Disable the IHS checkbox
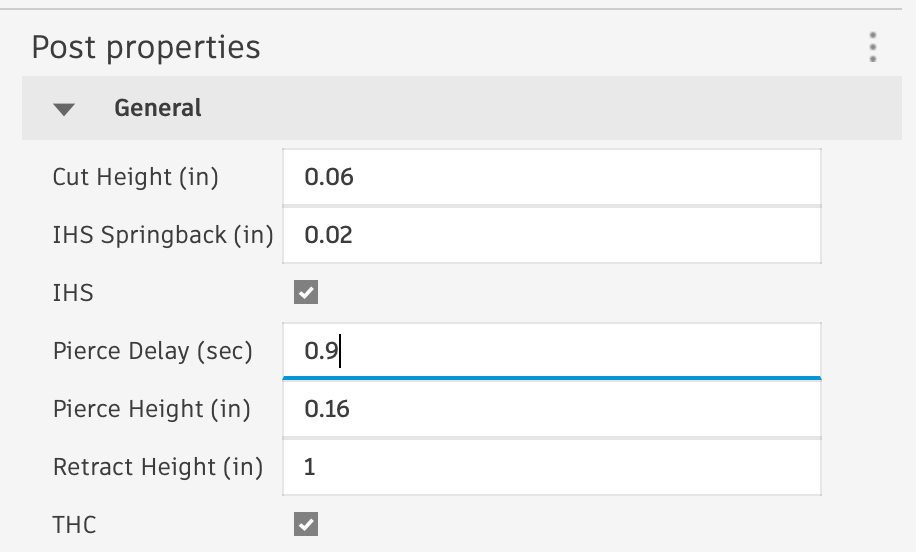The image size is (916, 552). tap(306, 293)
